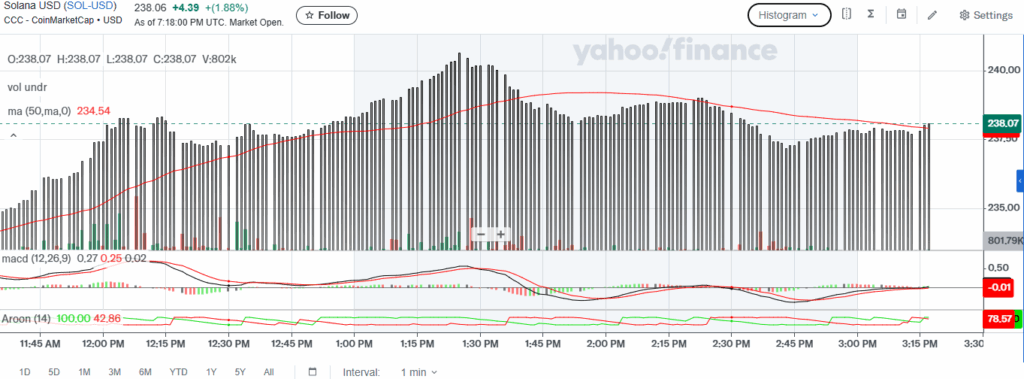Open the Histogram chart type dropdown
1024x379 pixels.
789,15
